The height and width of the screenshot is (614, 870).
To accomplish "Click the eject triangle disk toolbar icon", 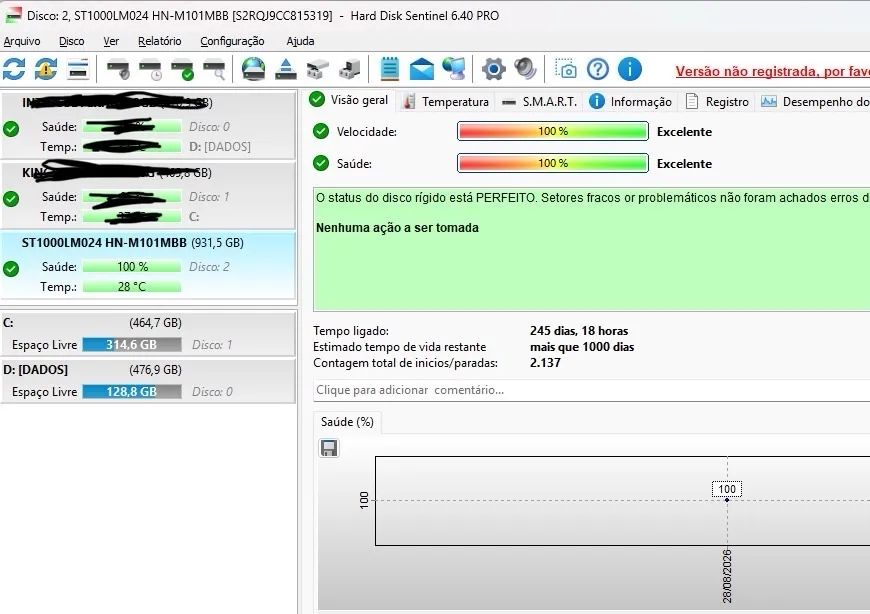I will [286, 69].
